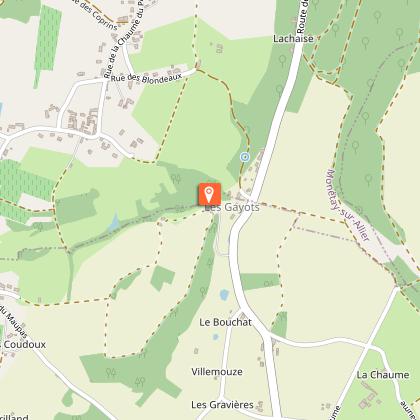
Task: Click the La Chaume place label
Action: [x=383, y=375]
